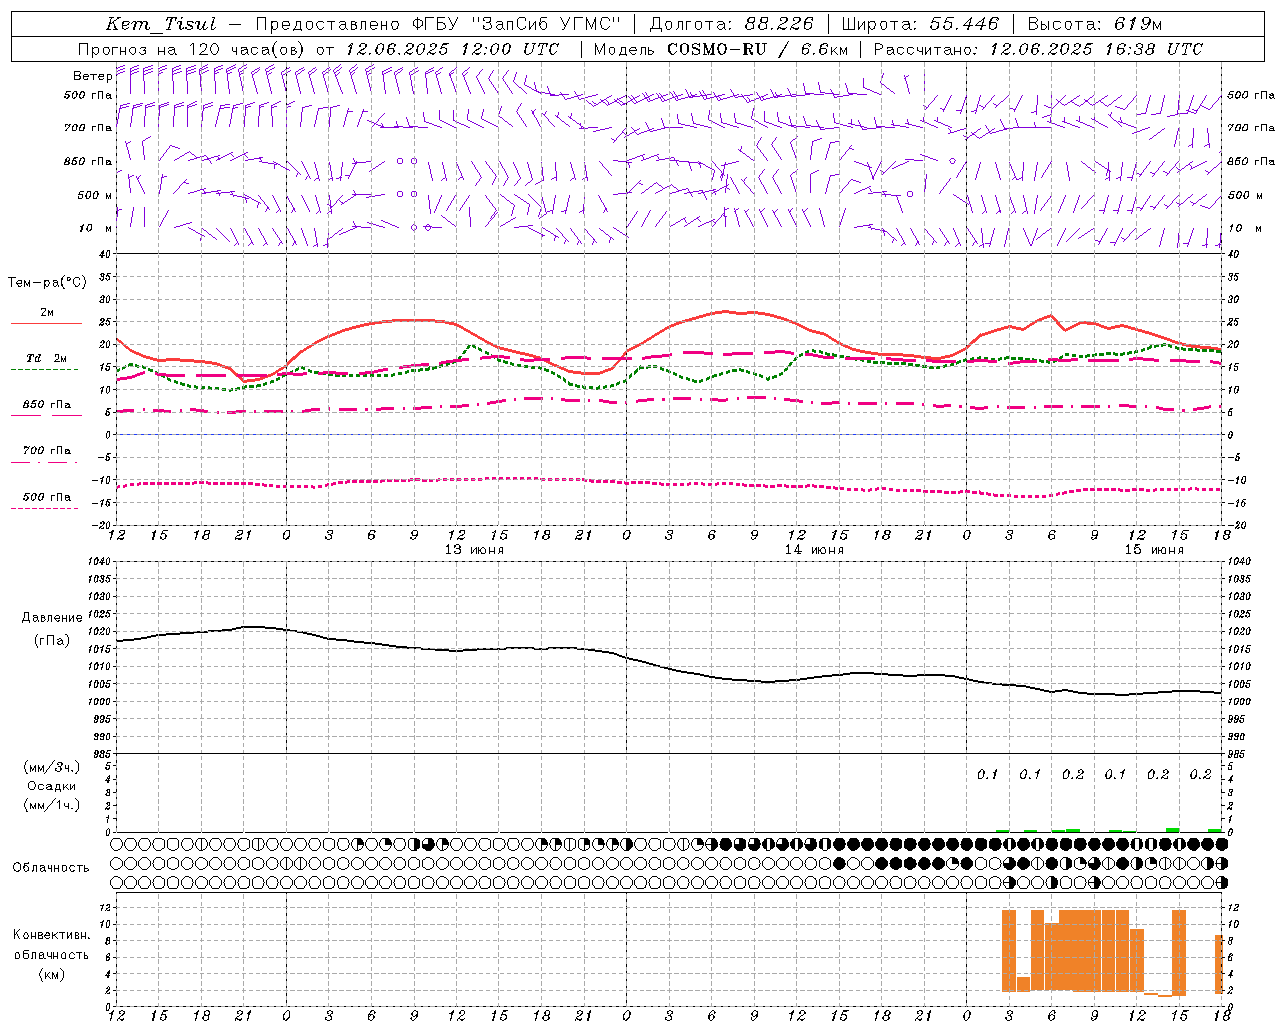1280x1024 pixels.
Task: Click the Td 2м dew point legend label
Action: coord(47,358)
